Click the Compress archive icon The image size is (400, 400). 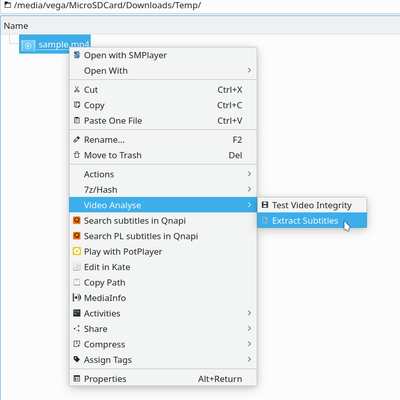coord(77,344)
